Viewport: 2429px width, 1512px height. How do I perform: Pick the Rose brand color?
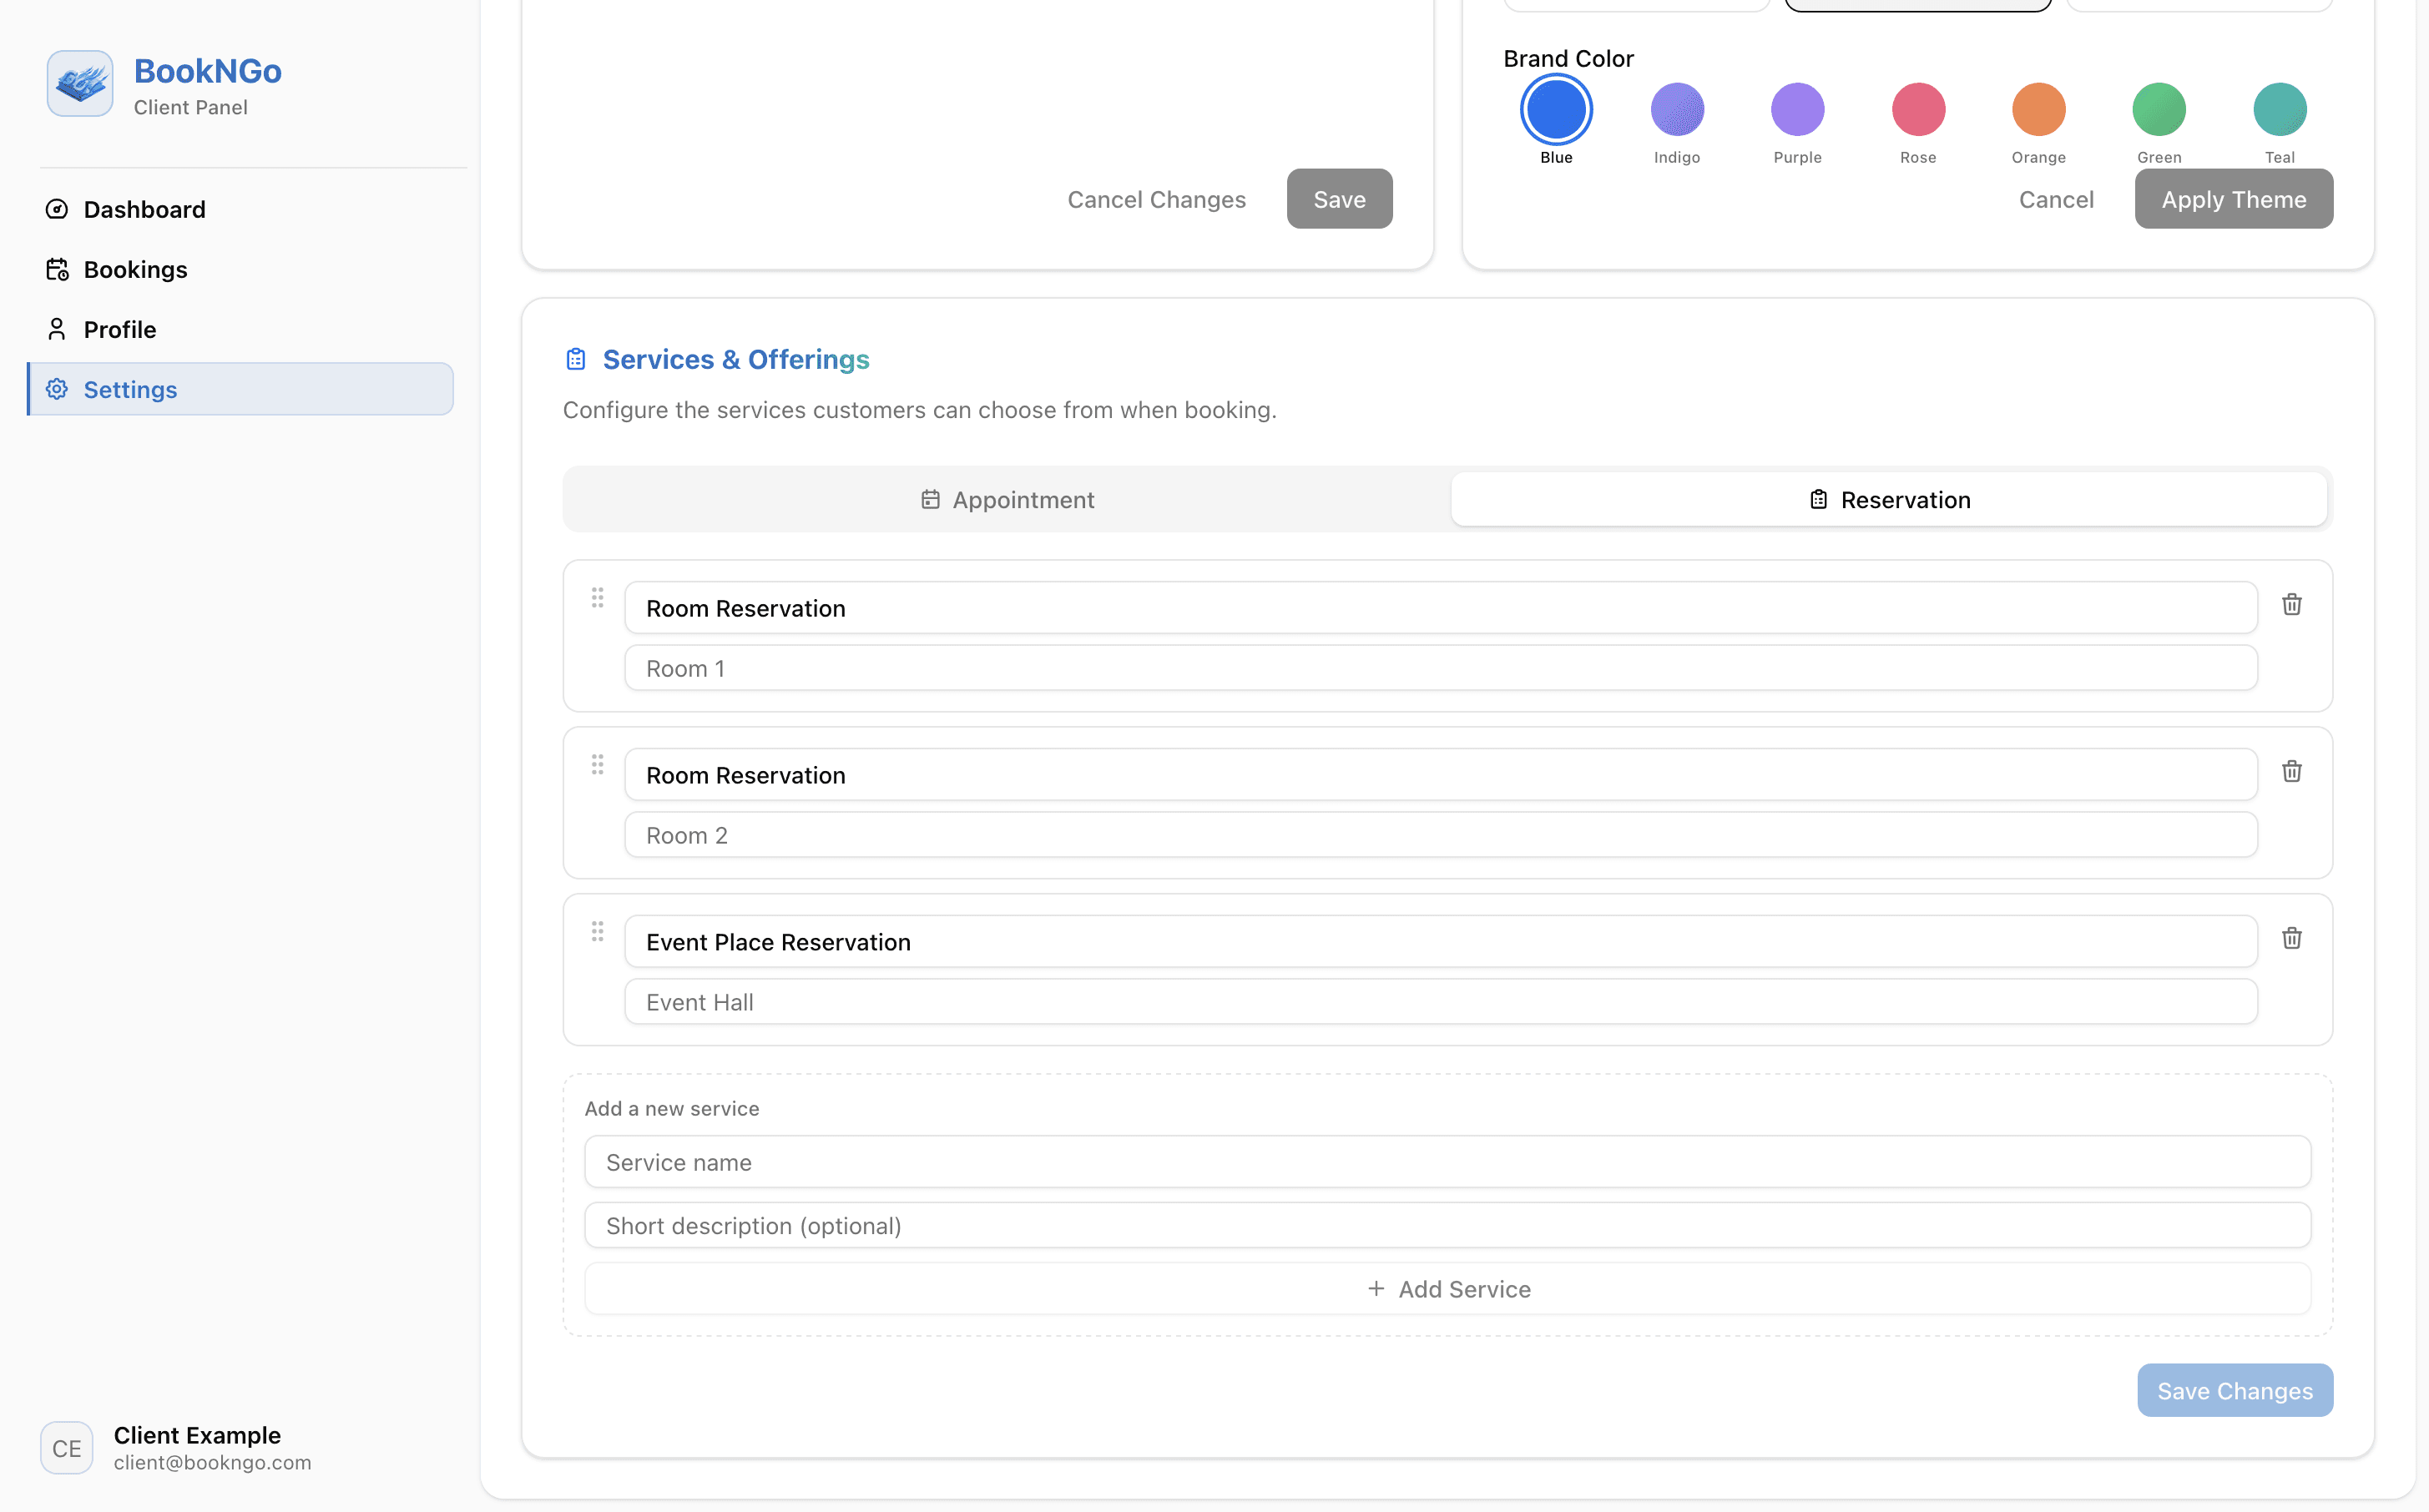coord(1918,109)
